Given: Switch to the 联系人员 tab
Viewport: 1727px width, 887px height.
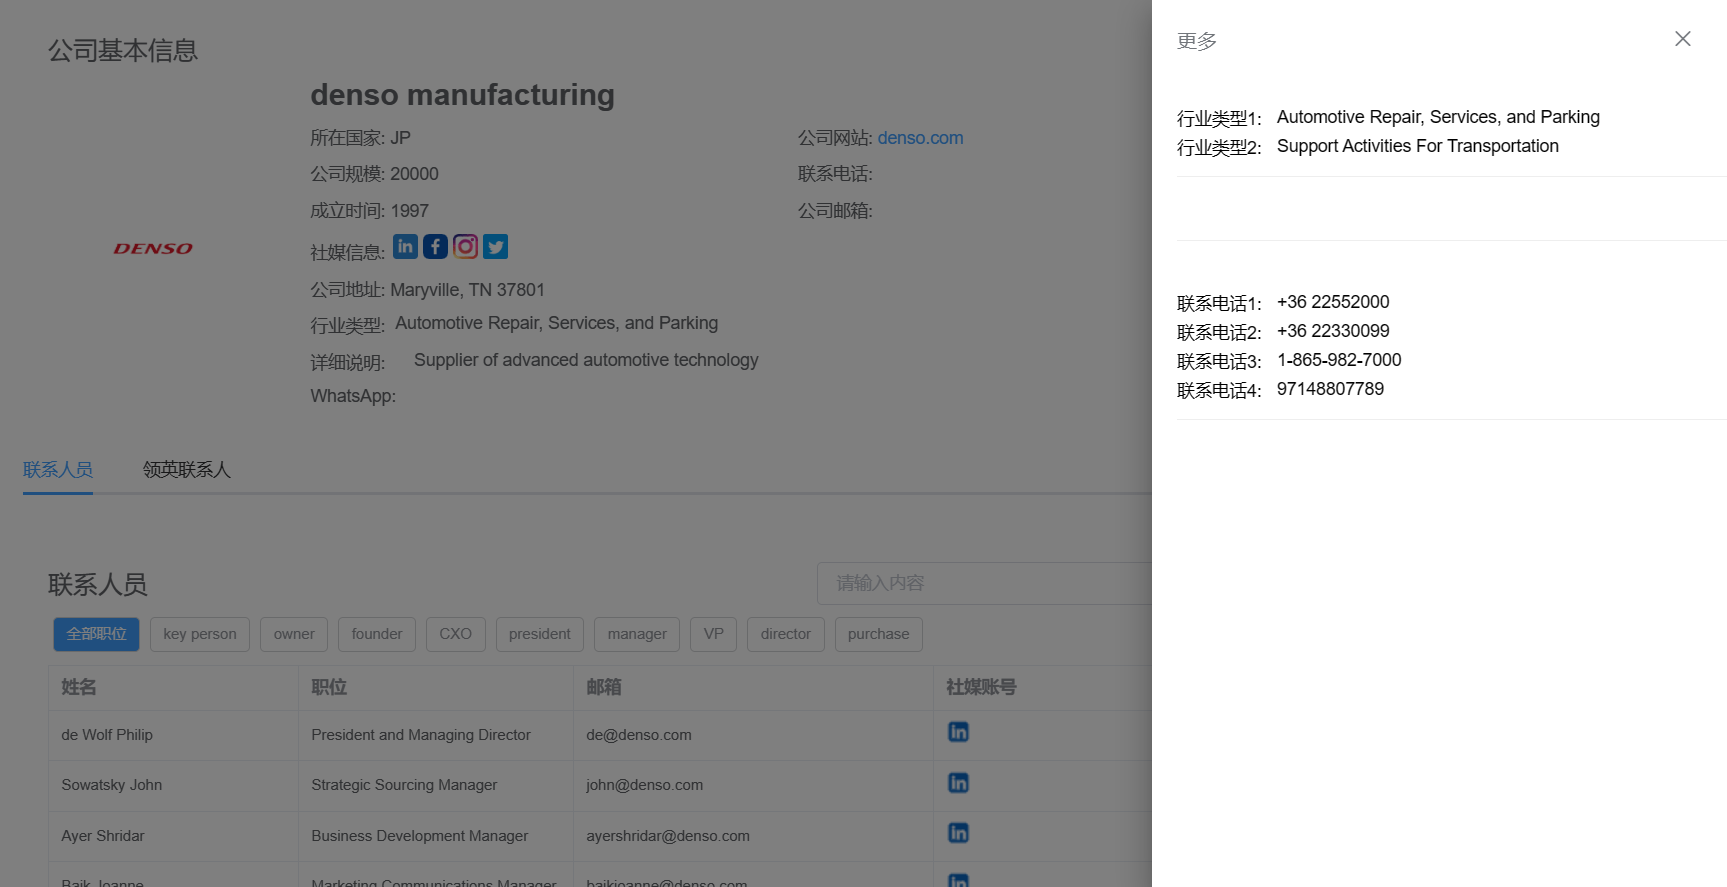Looking at the screenshot, I should coord(58,469).
